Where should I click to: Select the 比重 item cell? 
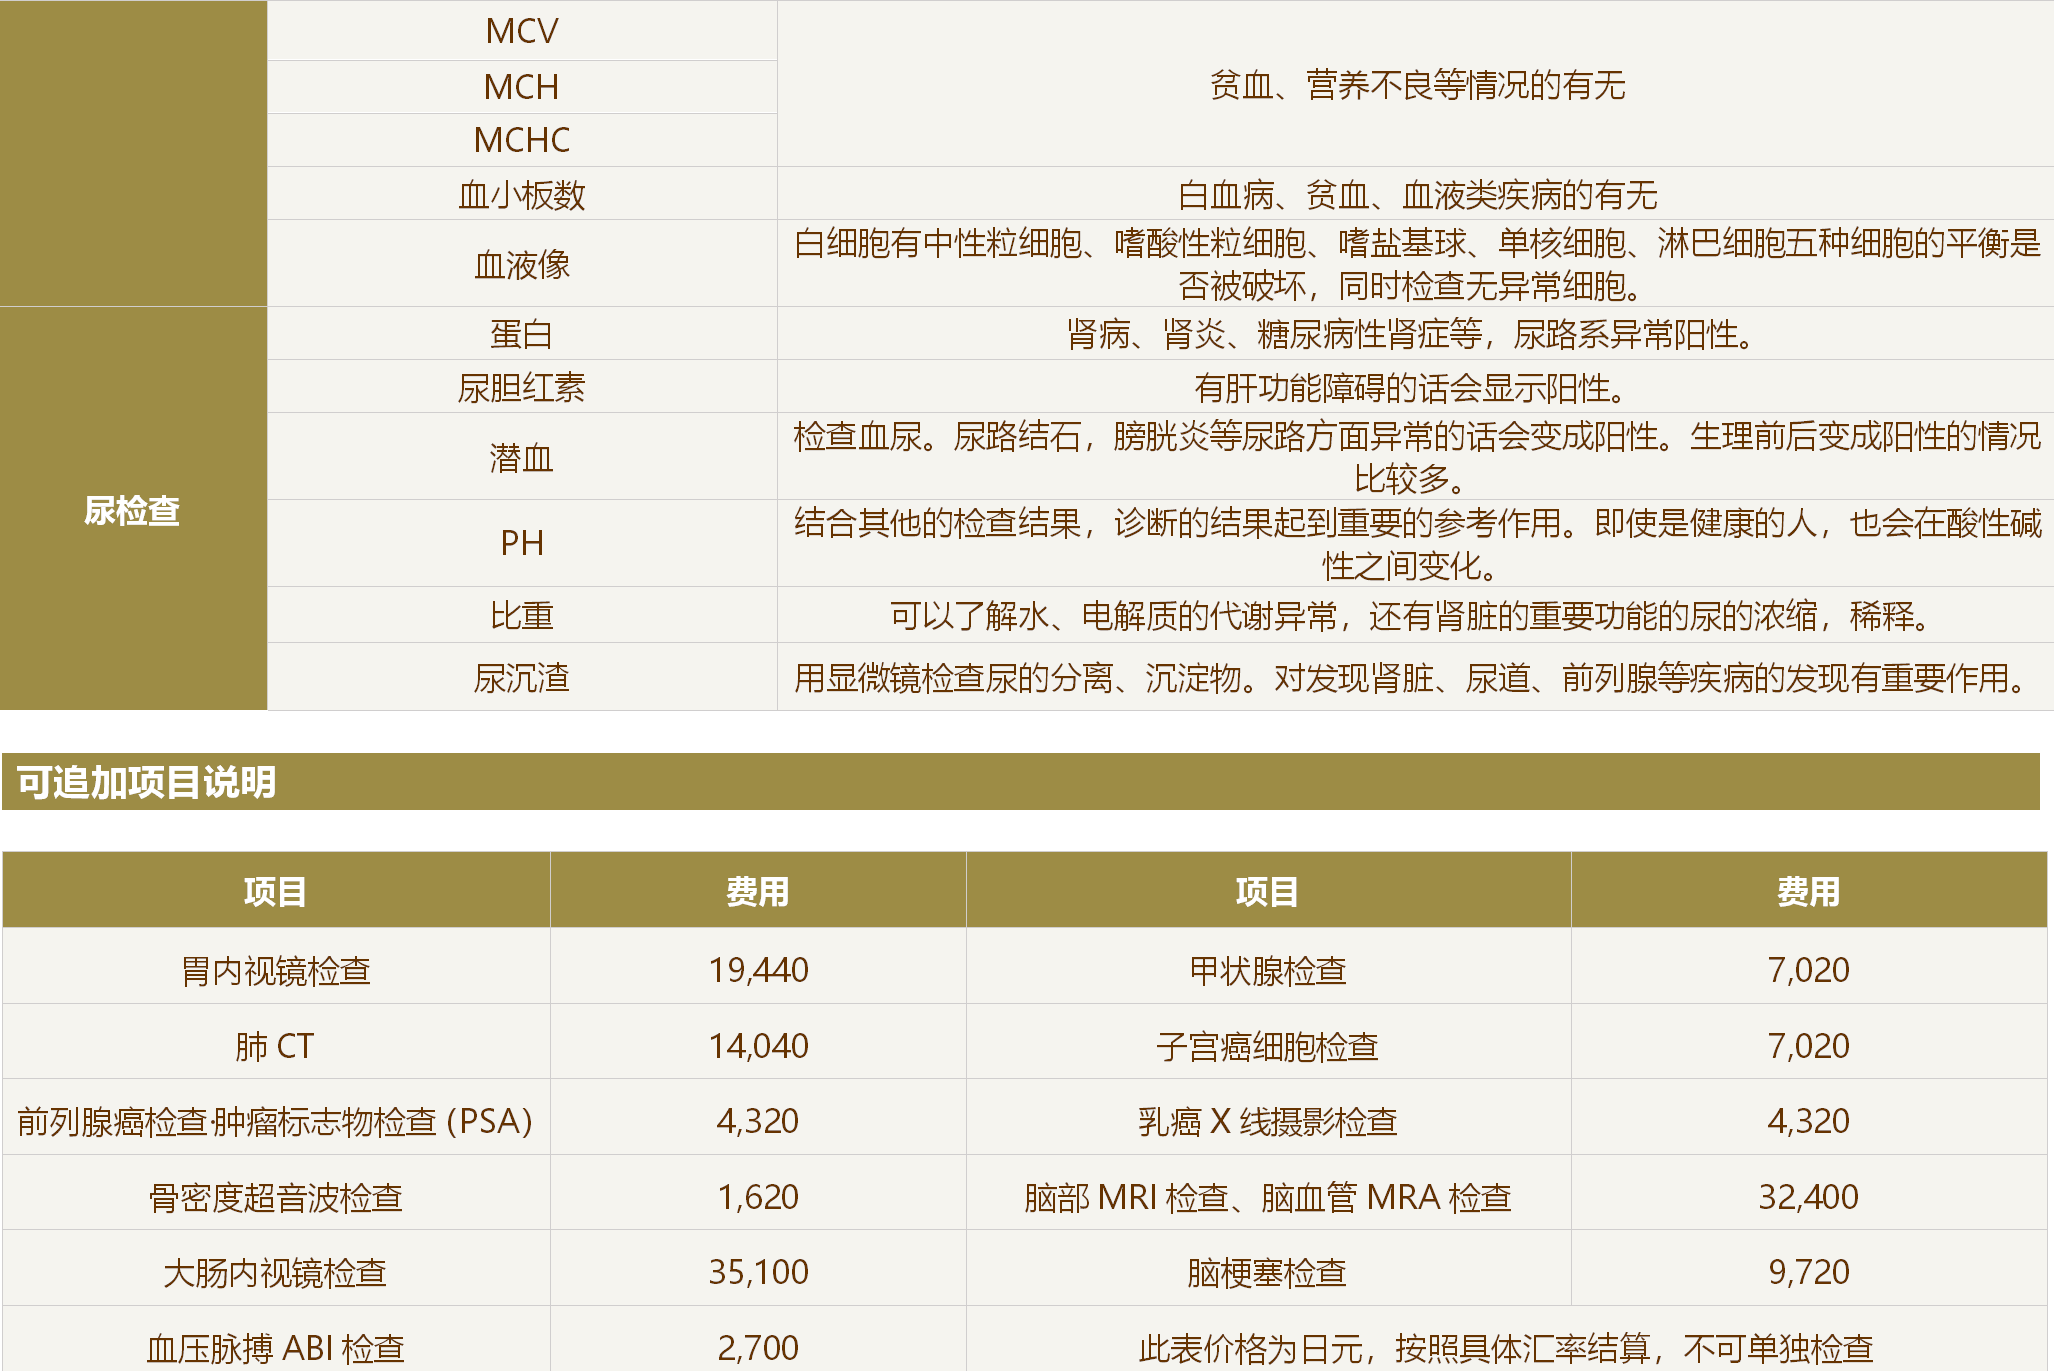click(x=522, y=615)
